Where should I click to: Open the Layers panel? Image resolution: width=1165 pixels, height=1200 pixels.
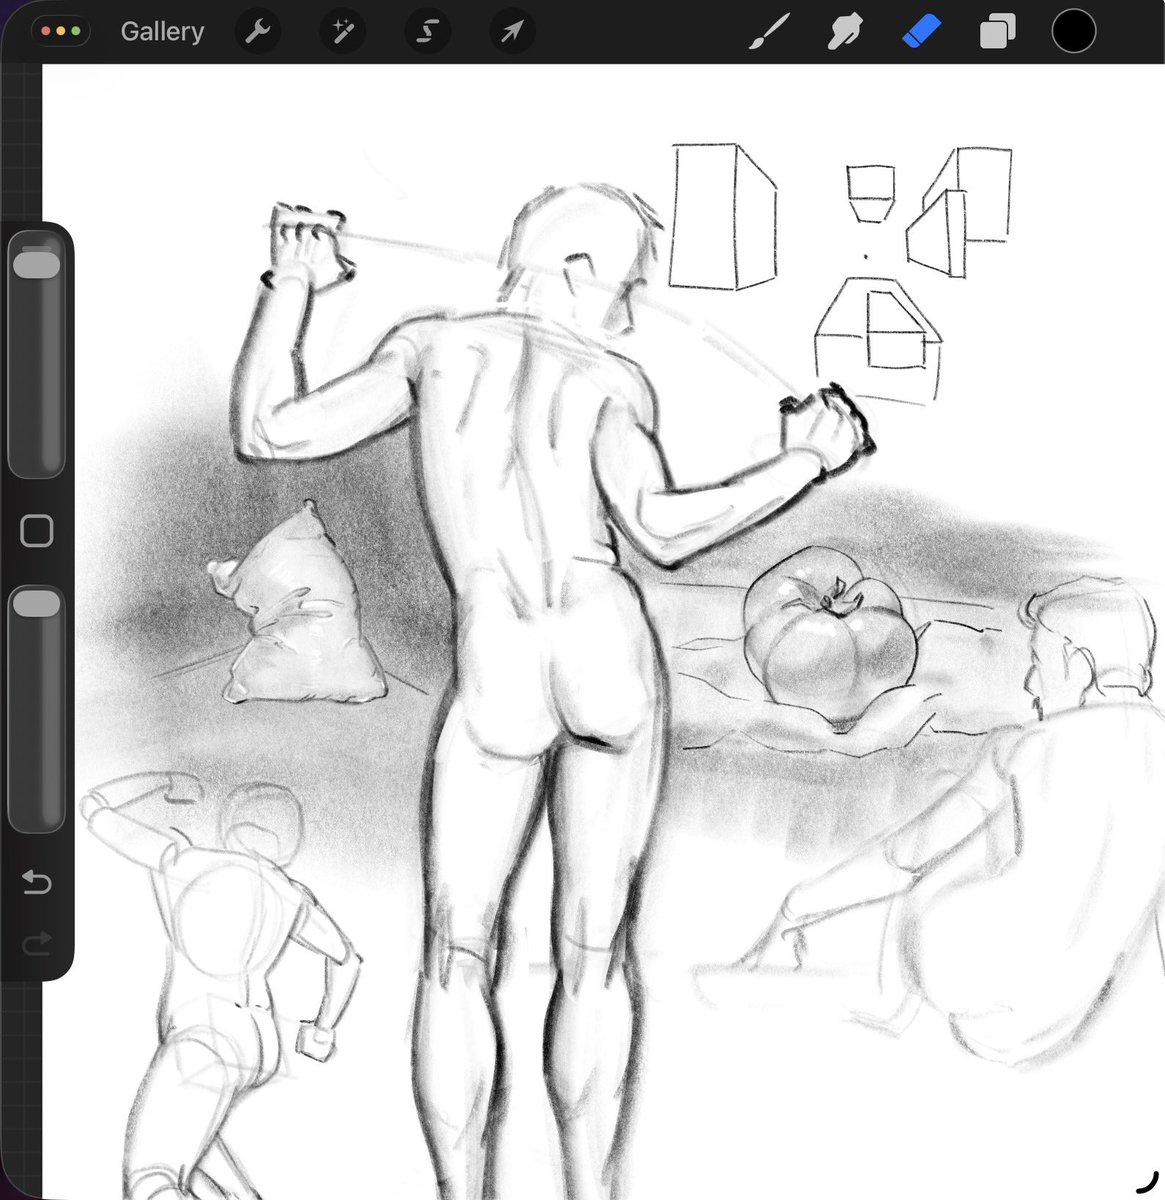click(997, 32)
